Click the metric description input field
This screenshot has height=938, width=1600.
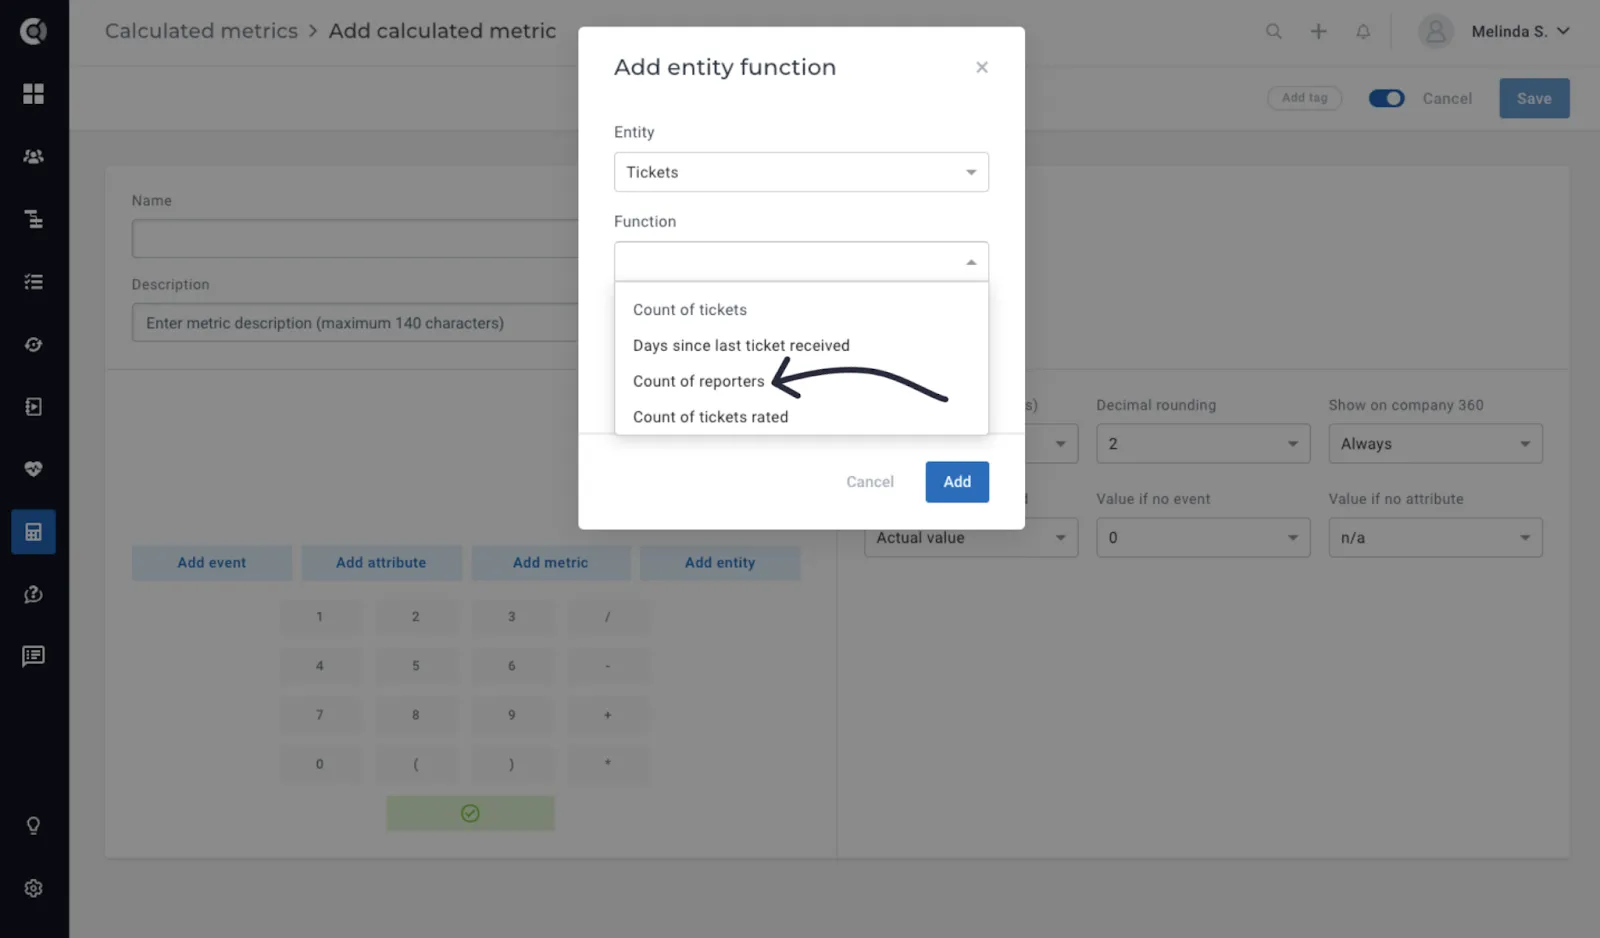point(355,323)
